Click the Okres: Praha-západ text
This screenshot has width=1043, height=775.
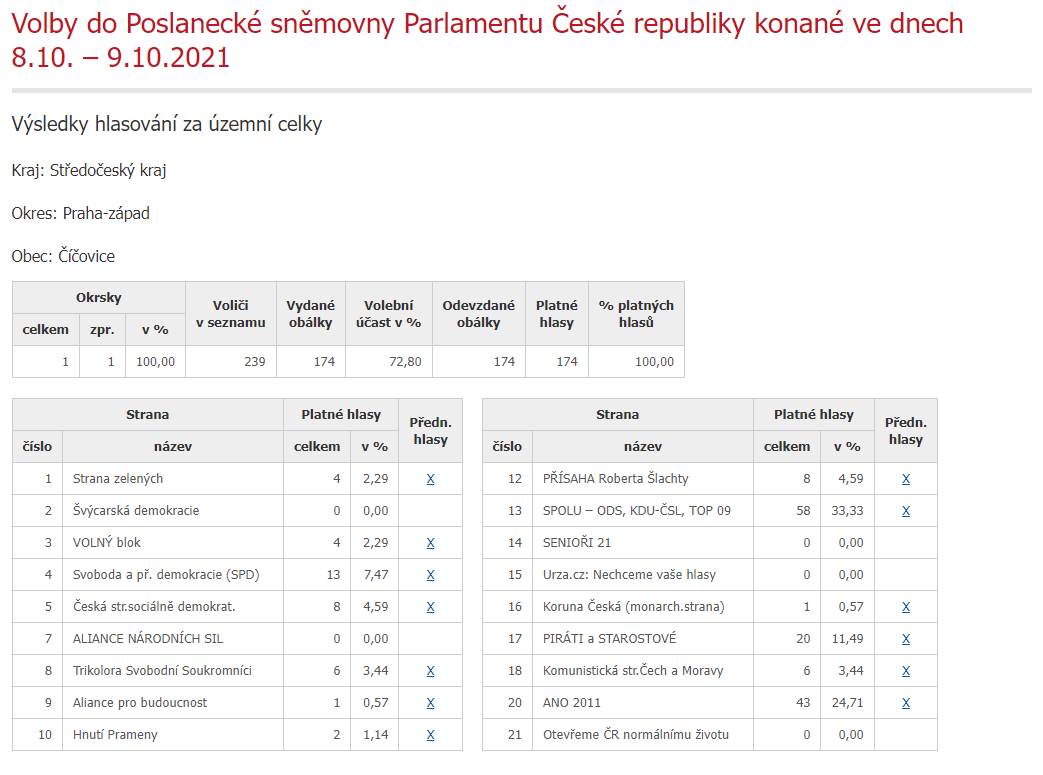(x=81, y=213)
